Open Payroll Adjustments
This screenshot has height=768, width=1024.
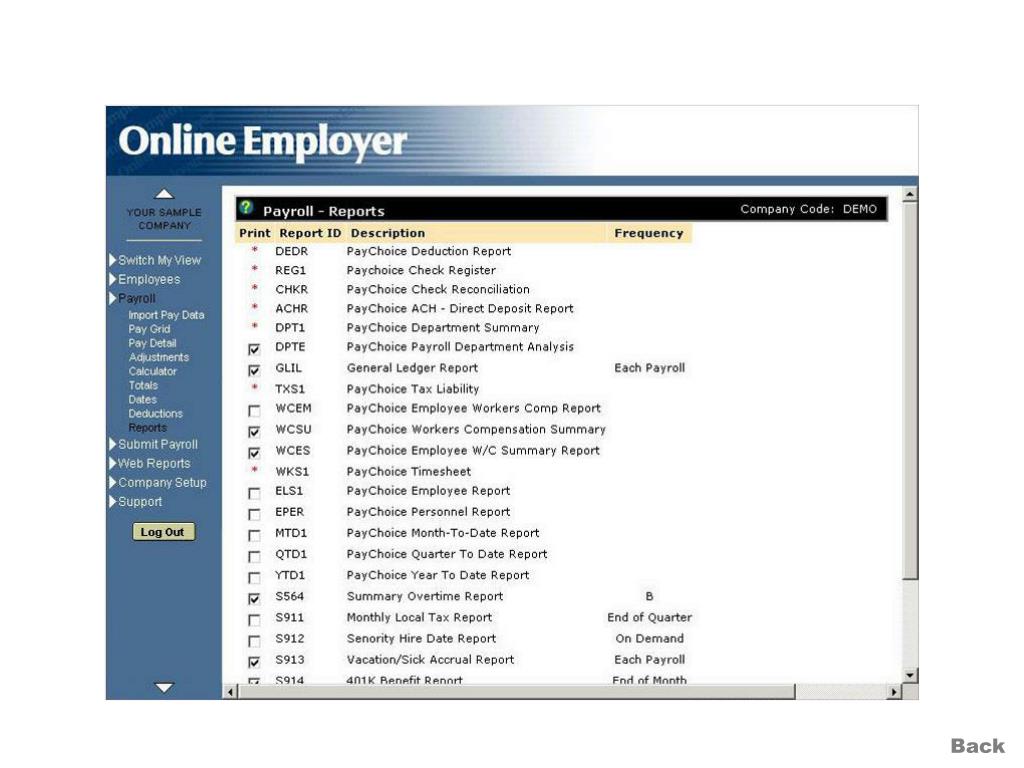[159, 357]
